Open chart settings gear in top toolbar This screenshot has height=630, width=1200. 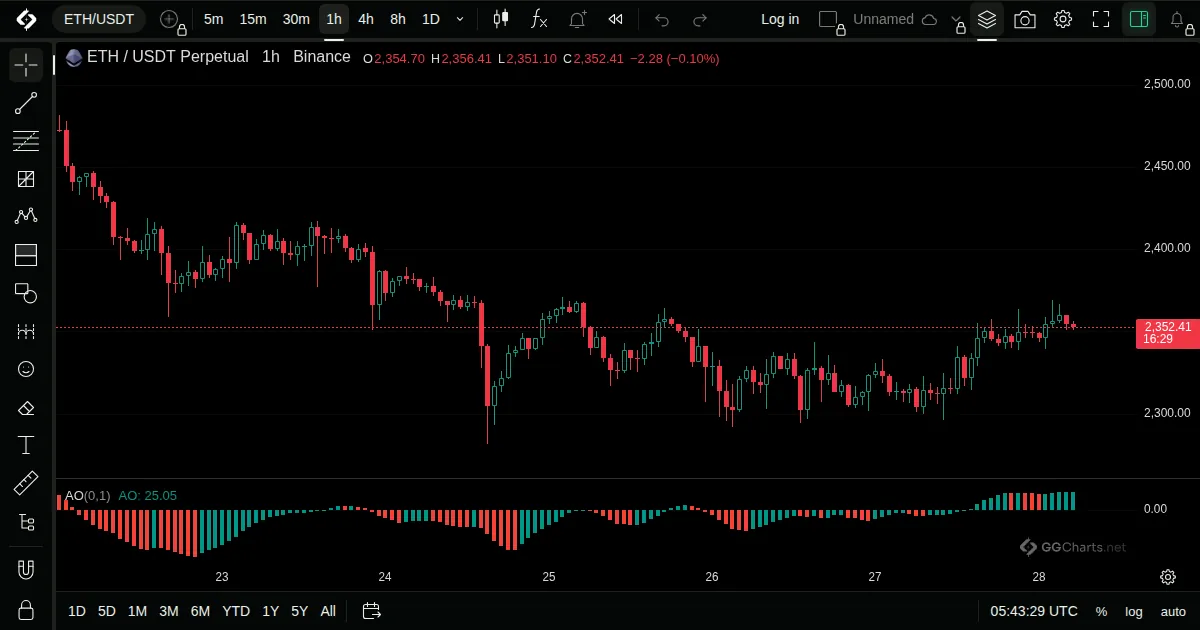coord(1063,19)
